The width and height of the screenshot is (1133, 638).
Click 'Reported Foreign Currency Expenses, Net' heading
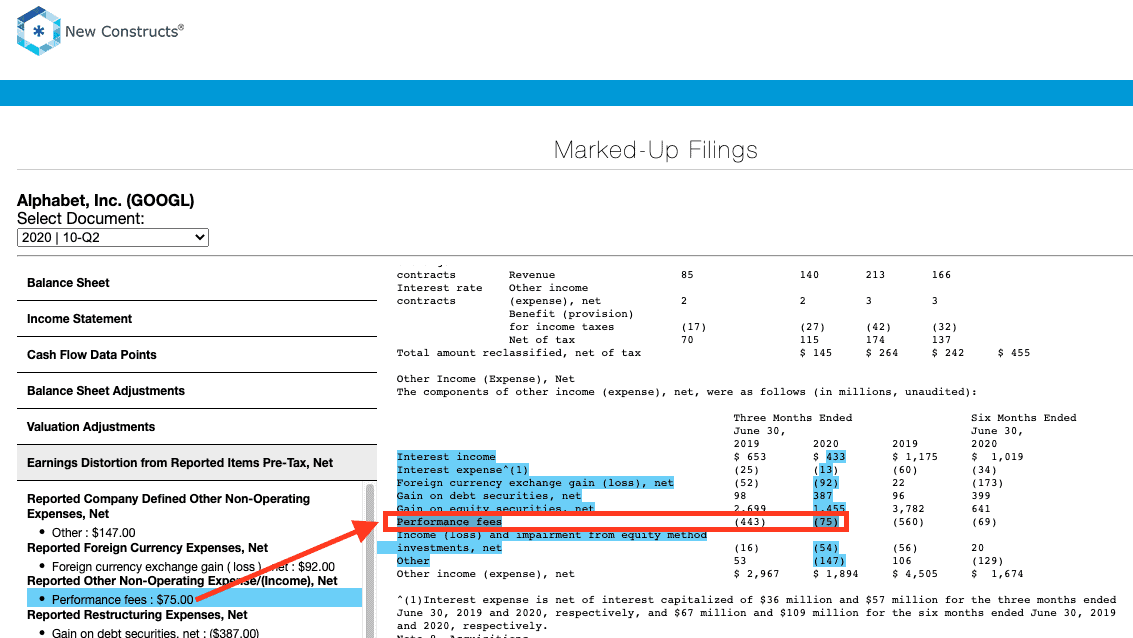click(x=147, y=548)
